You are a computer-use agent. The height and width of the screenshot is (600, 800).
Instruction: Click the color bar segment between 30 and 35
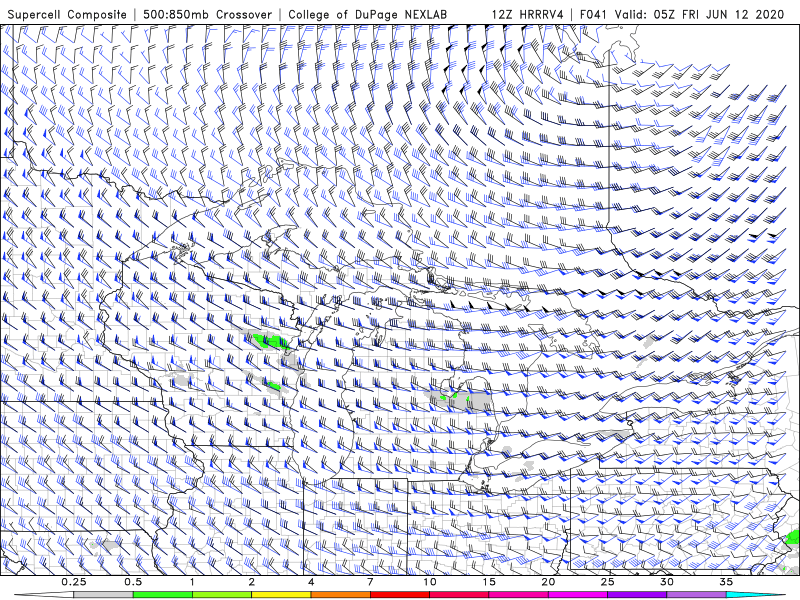click(696, 595)
